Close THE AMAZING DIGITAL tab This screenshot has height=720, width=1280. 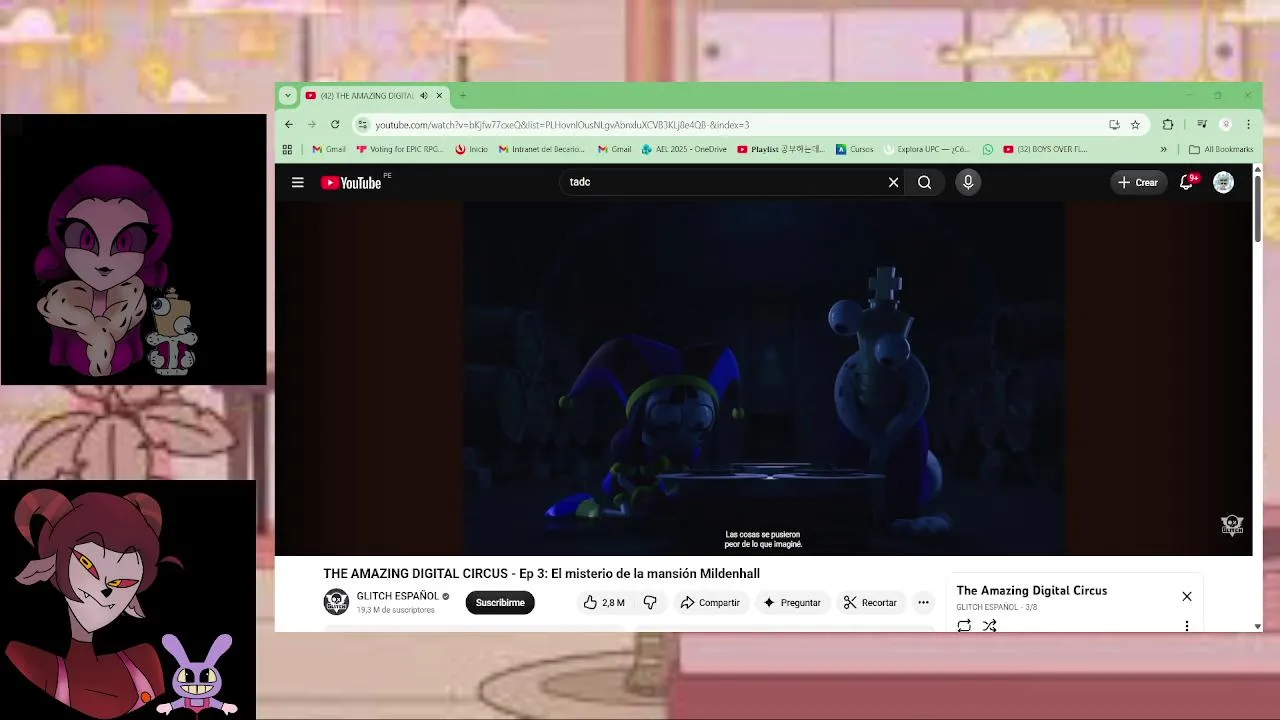tap(438, 95)
